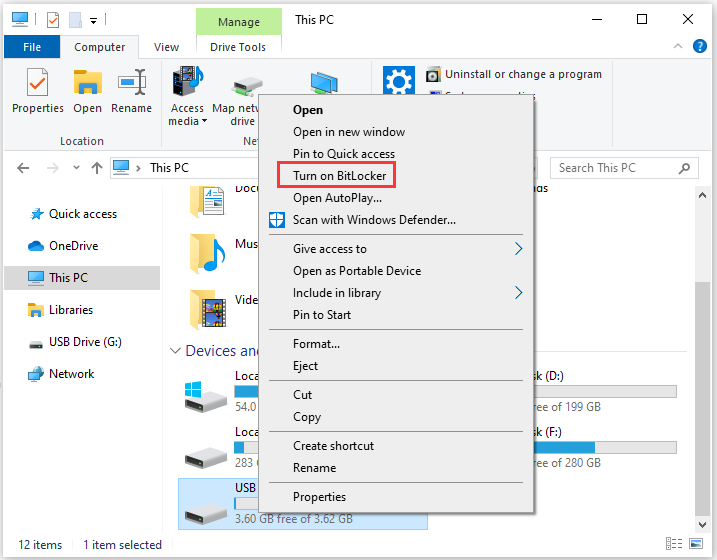Switch to the View tab

click(x=166, y=47)
